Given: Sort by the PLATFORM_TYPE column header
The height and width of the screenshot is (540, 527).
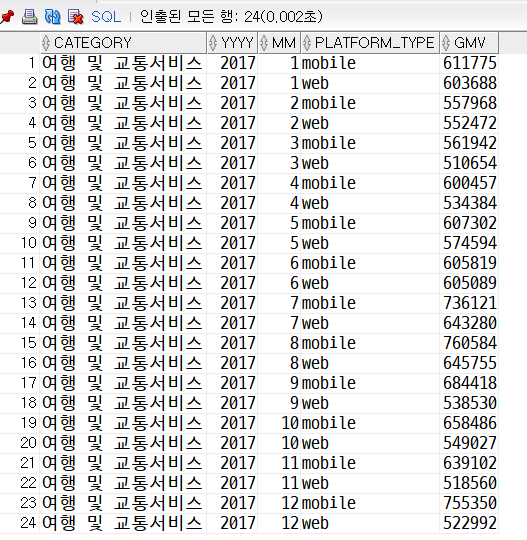Looking at the screenshot, I should 370,43.
